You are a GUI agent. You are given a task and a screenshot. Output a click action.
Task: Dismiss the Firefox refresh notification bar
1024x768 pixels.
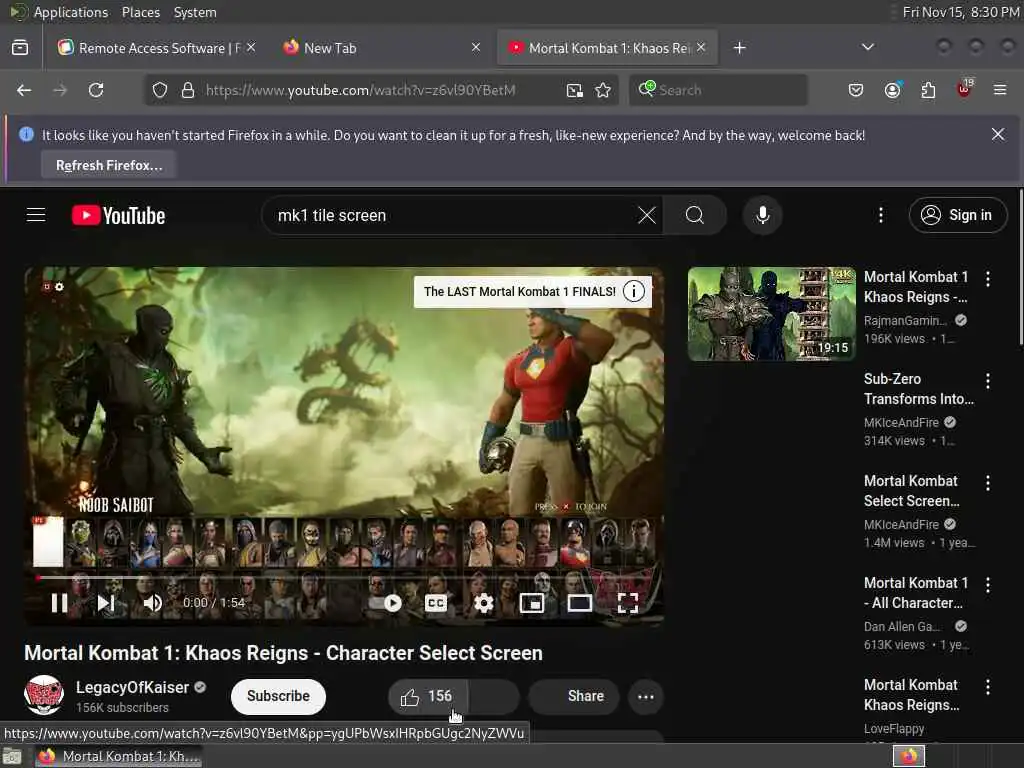click(x=998, y=134)
